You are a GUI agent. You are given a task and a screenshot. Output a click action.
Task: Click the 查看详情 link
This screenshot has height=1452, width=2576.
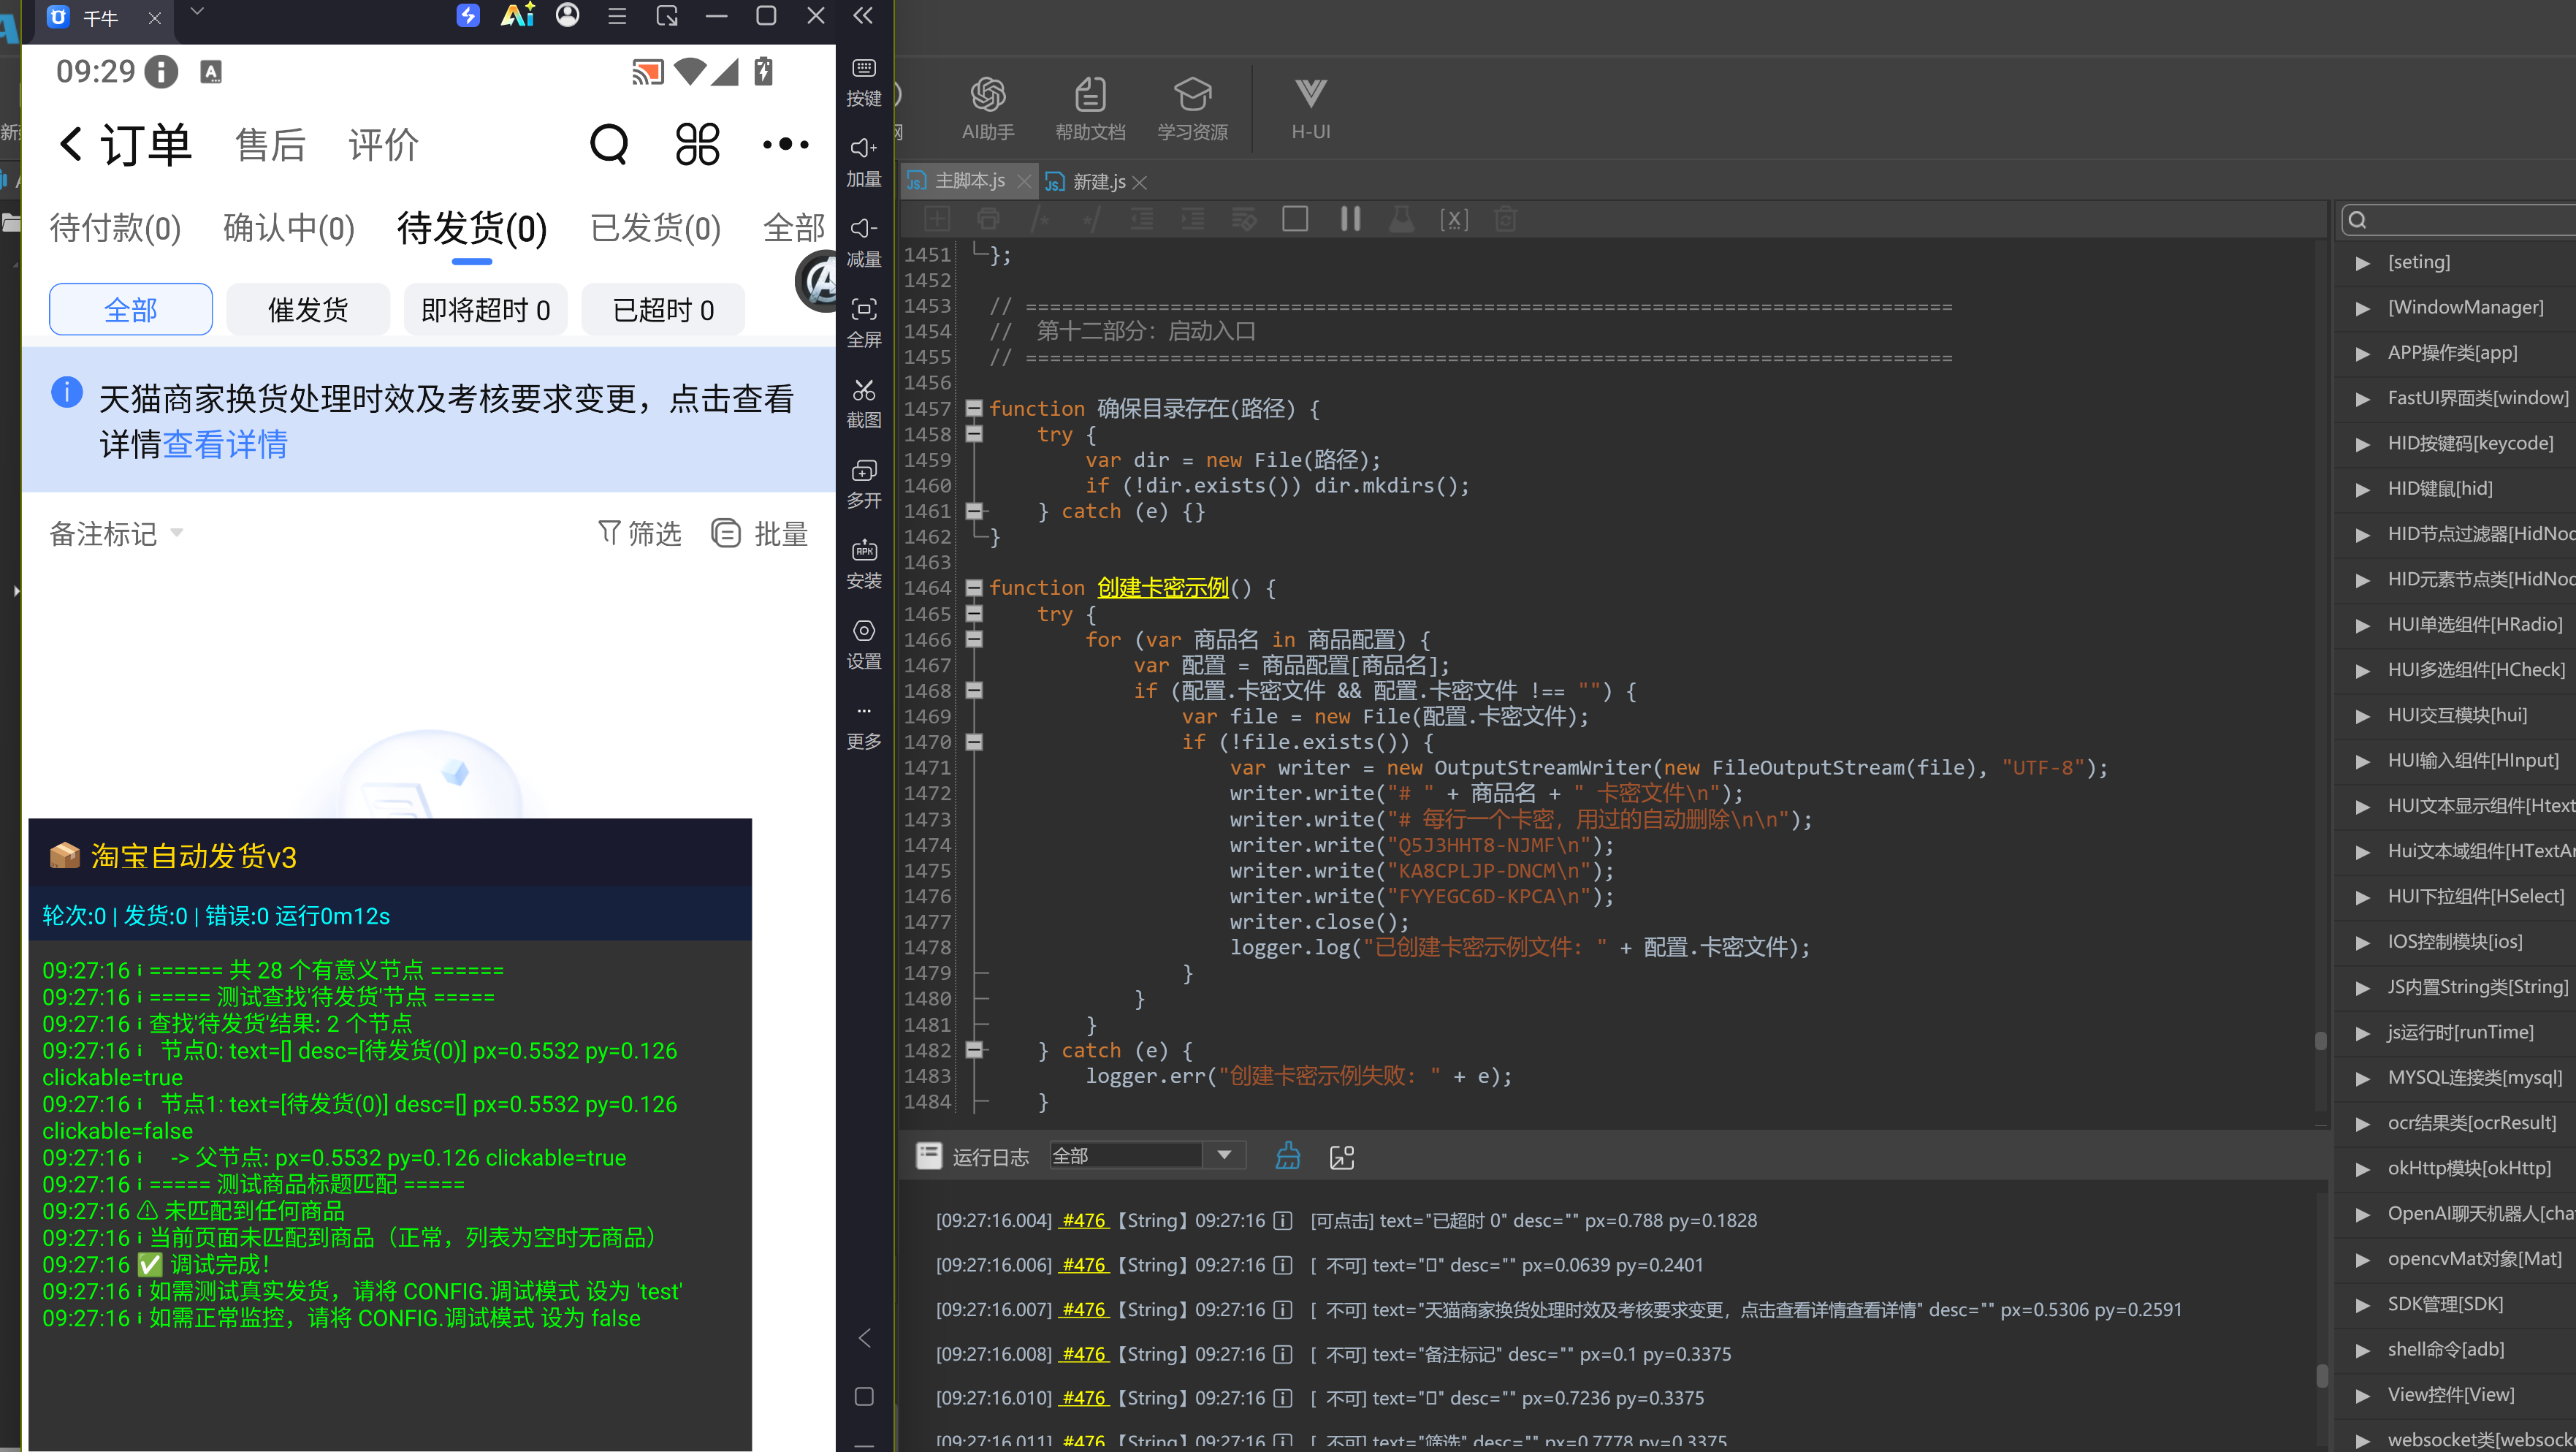[225, 444]
